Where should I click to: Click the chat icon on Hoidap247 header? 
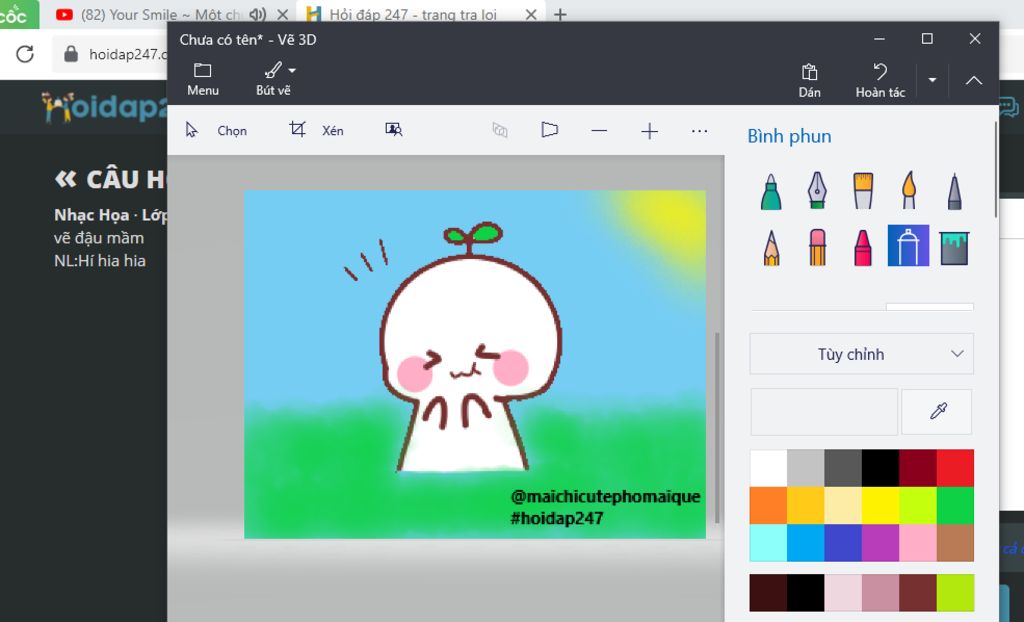click(x=1008, y=106)
